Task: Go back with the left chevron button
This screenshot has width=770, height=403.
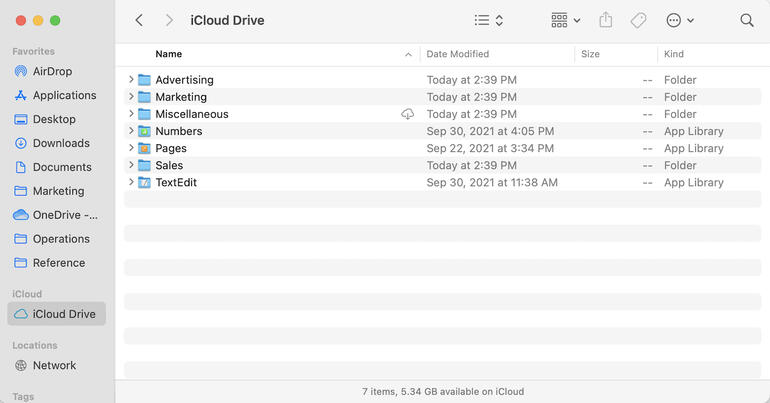Action: [x=139, y=20]
